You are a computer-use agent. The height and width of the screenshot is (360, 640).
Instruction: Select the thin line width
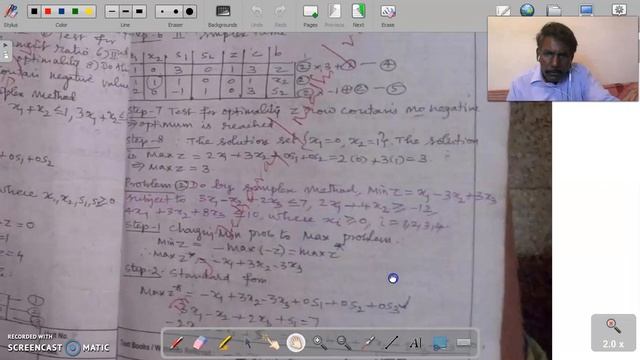point(112,11)
